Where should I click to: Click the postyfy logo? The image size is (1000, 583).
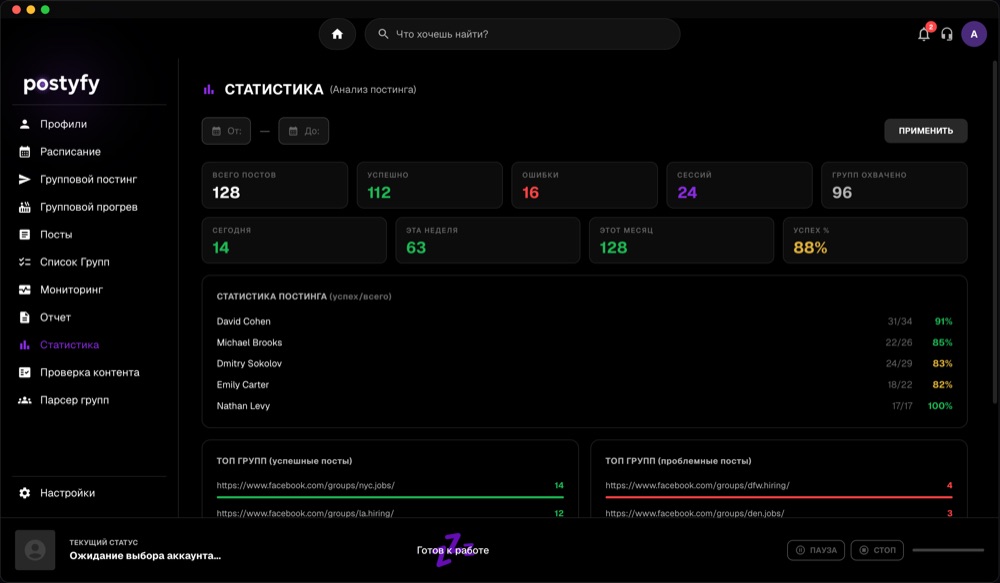tap(61, 84)
